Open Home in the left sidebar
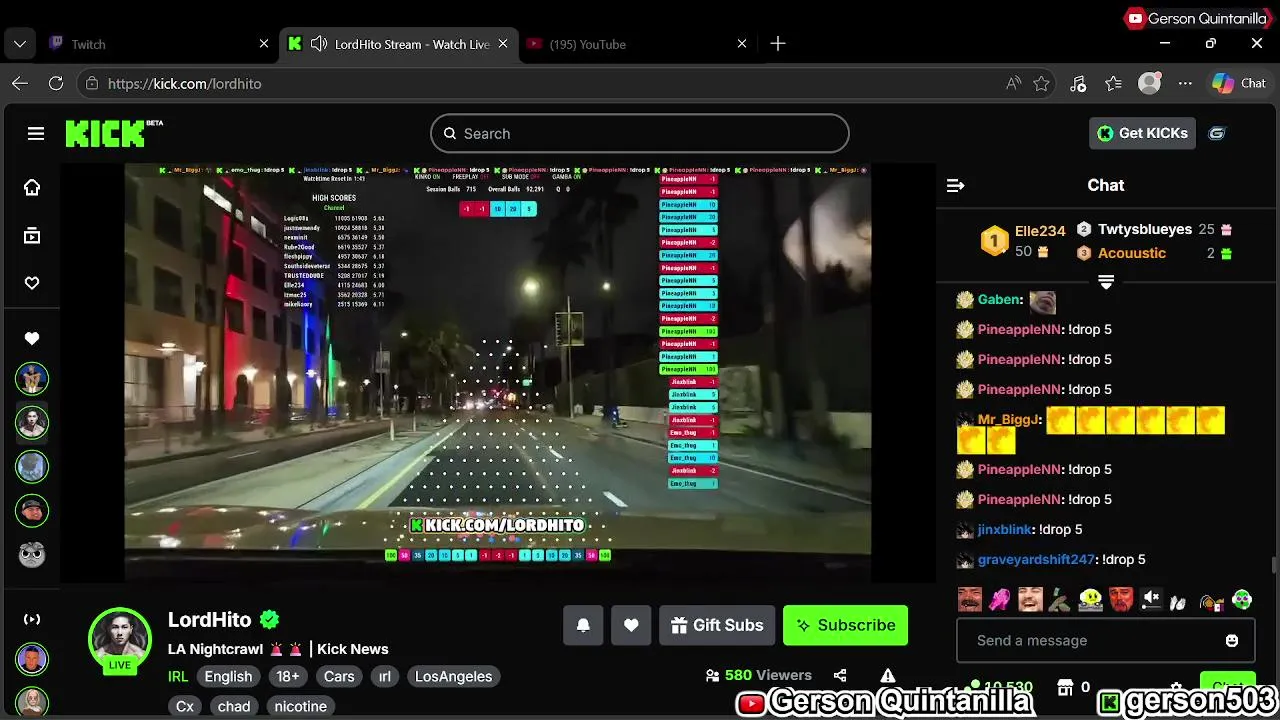The image size is (1280, 720). tap(32, 188)
